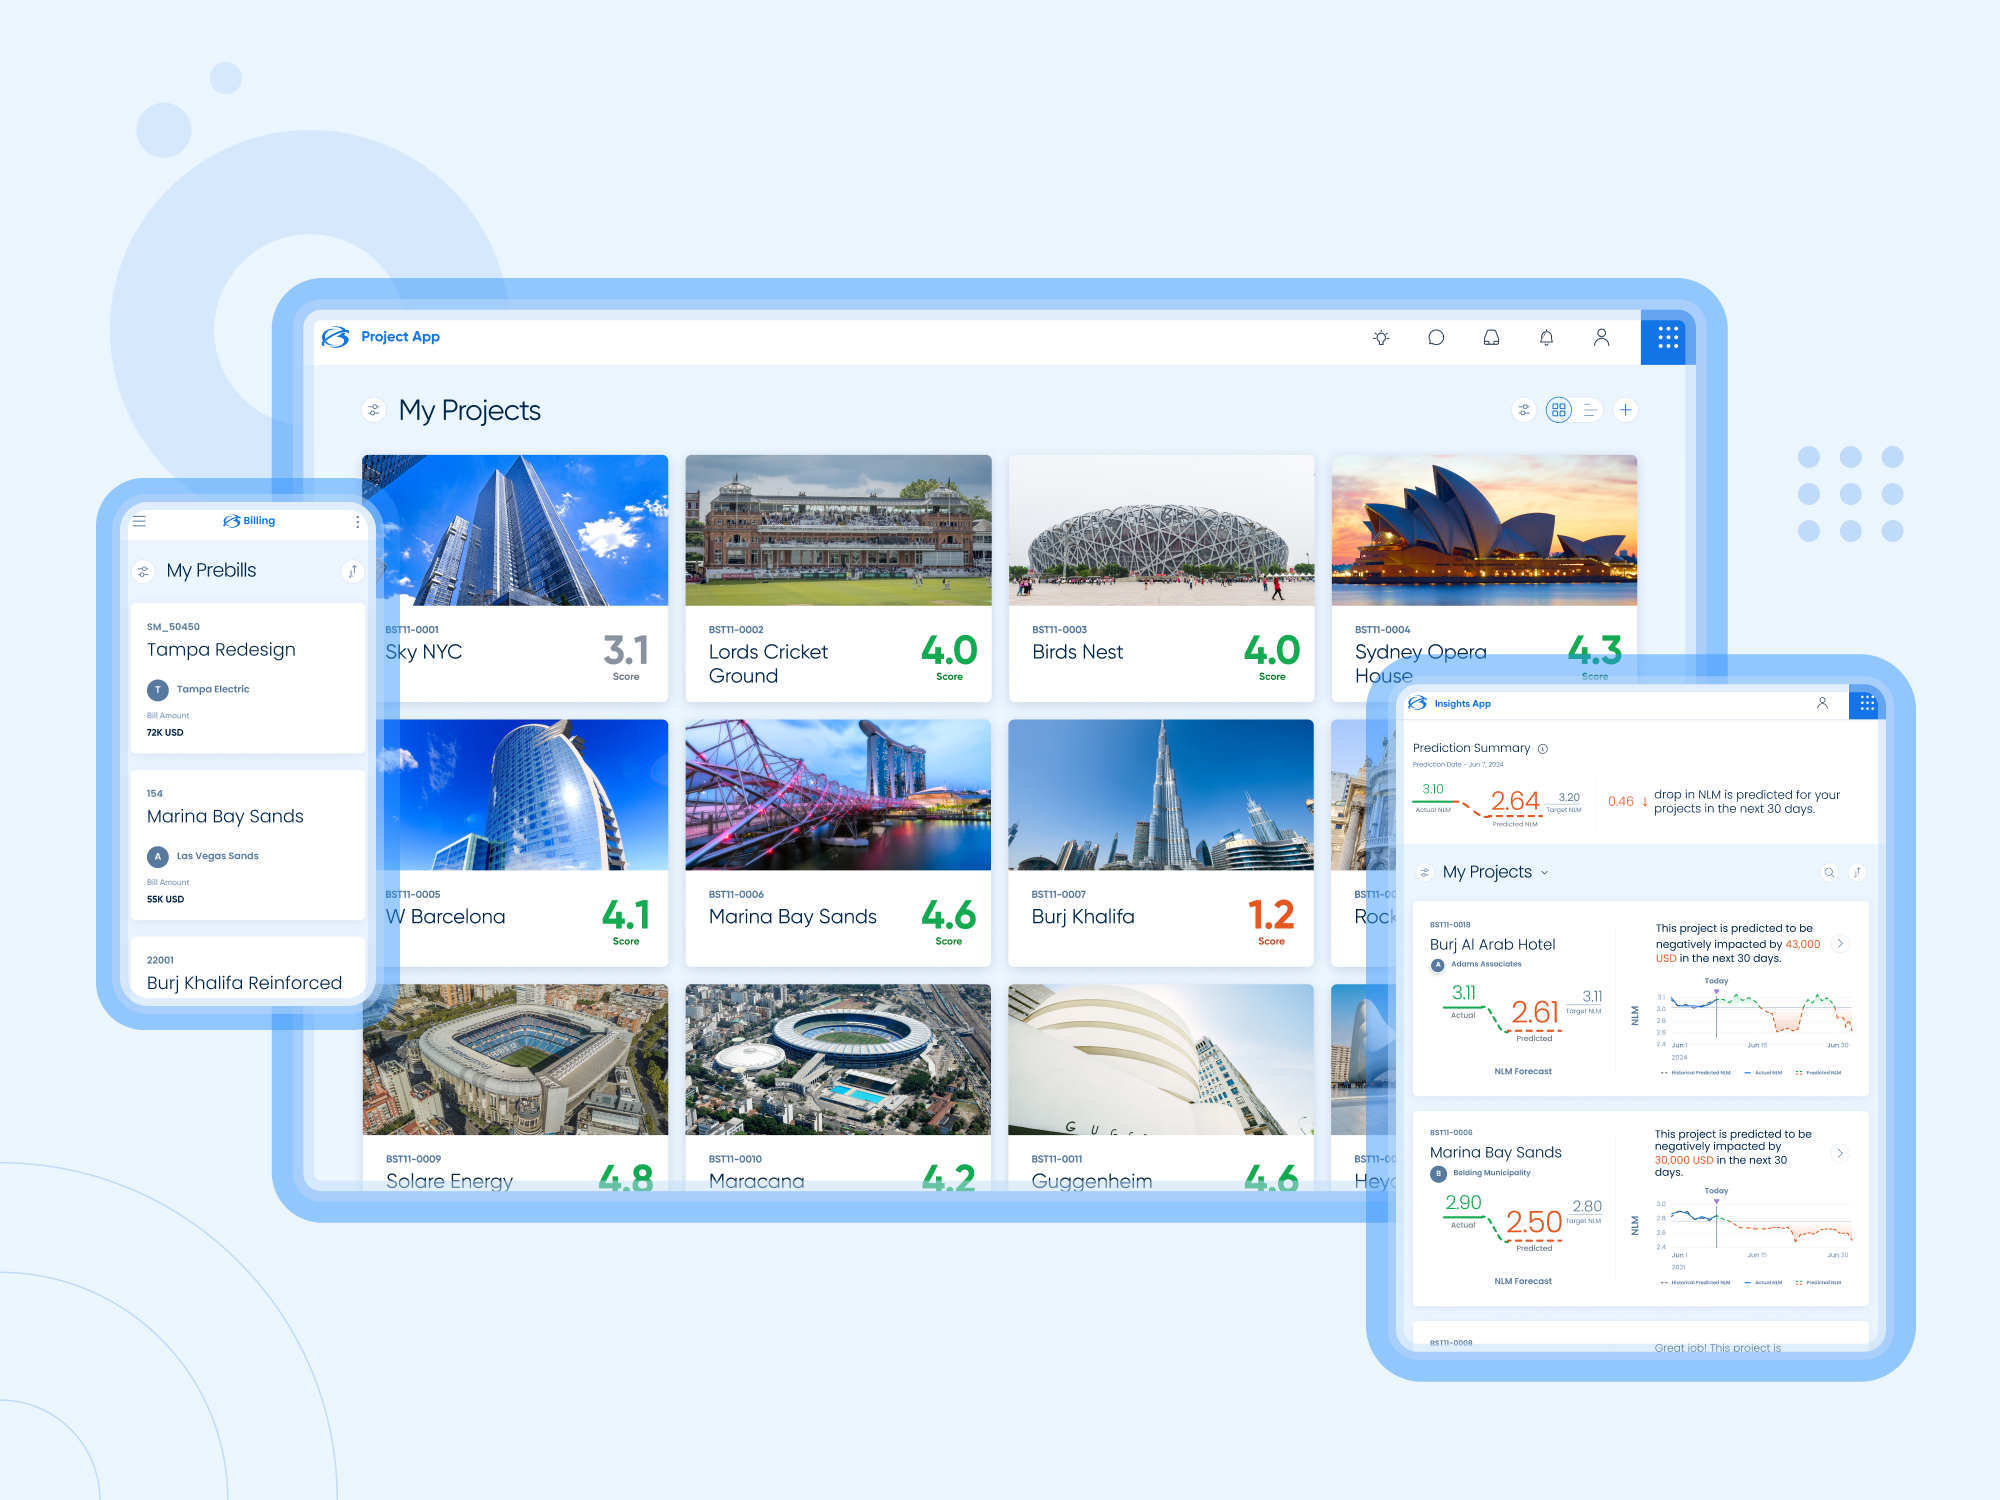The width and height of the screenshot is (2000, 1500).
Task: Open the Sydney Opera House project image
Action: tap(1484, 530)
